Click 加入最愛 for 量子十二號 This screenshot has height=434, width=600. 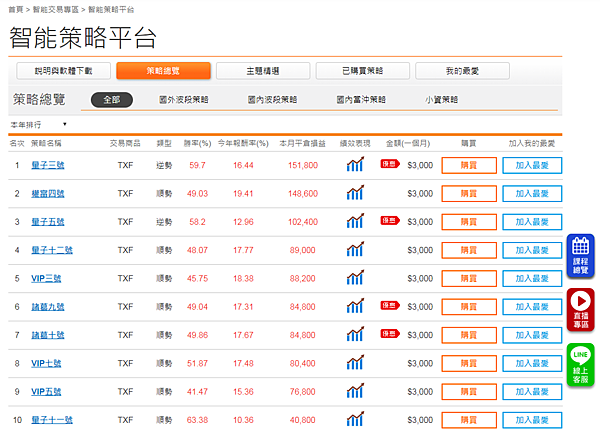click(x=532, y=250)
